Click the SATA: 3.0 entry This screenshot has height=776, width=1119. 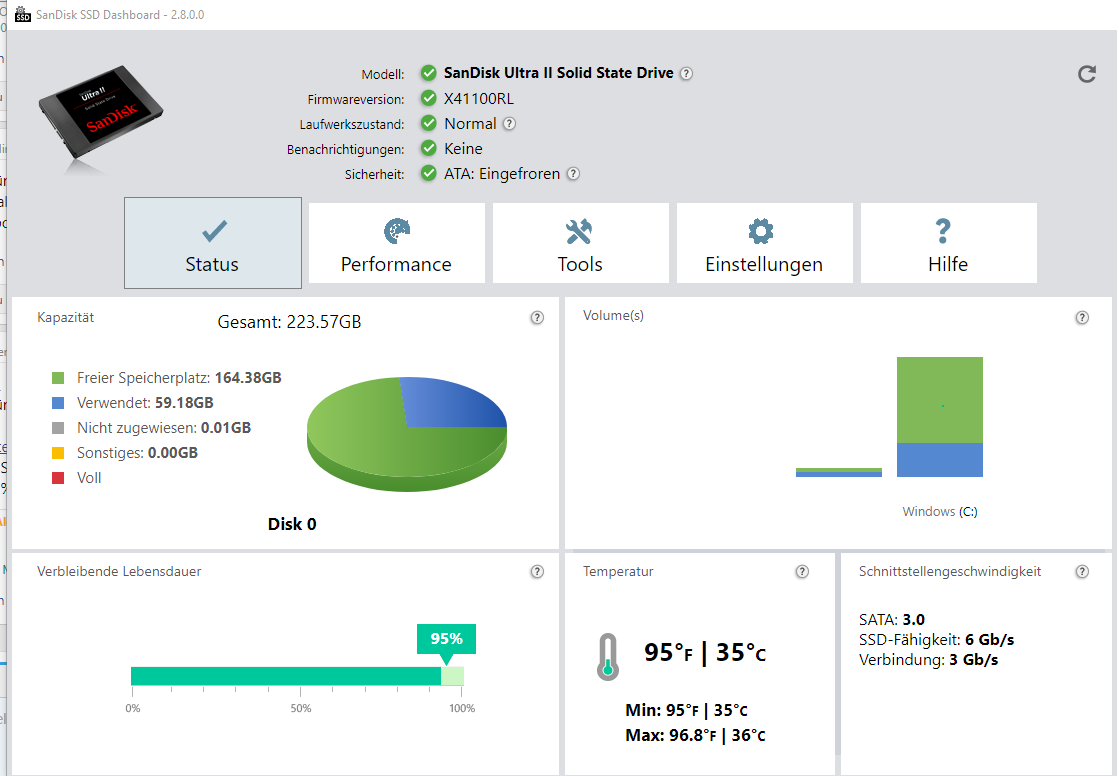click(x=892, y=620)
